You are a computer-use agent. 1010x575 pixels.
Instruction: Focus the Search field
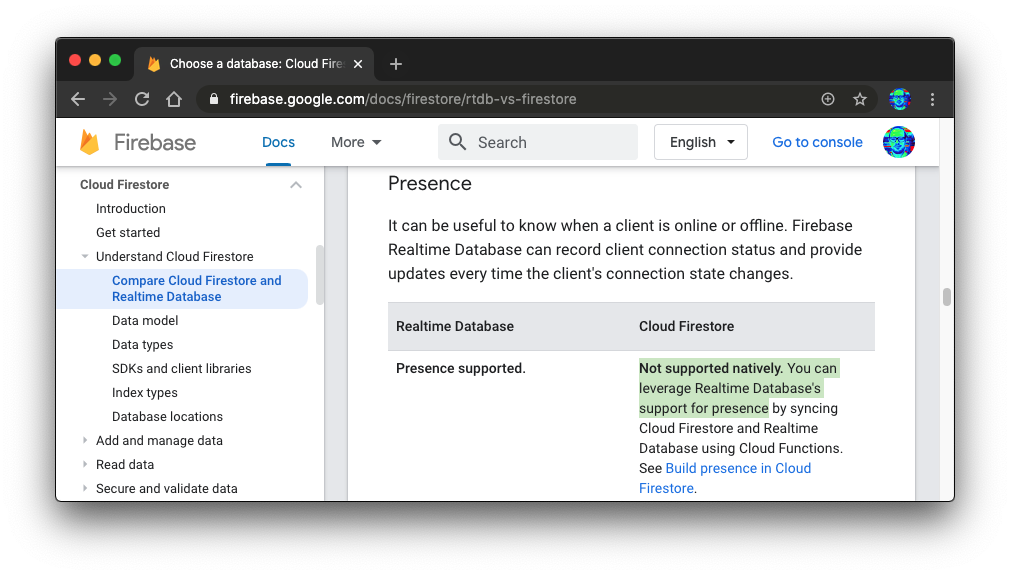(x=538, y=142)
